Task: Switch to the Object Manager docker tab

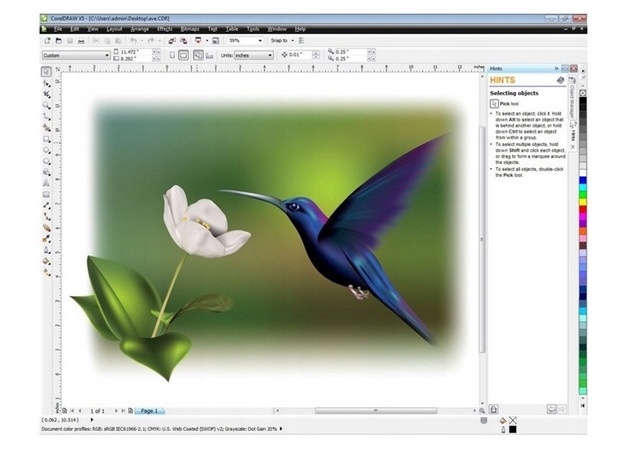Action: [572, 97]
